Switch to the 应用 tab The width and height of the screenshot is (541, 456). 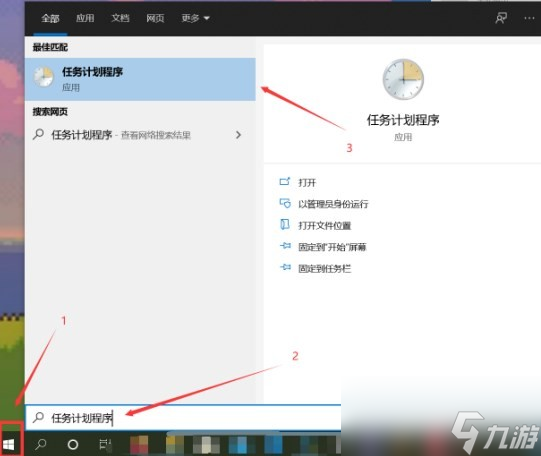click(85, 18)
